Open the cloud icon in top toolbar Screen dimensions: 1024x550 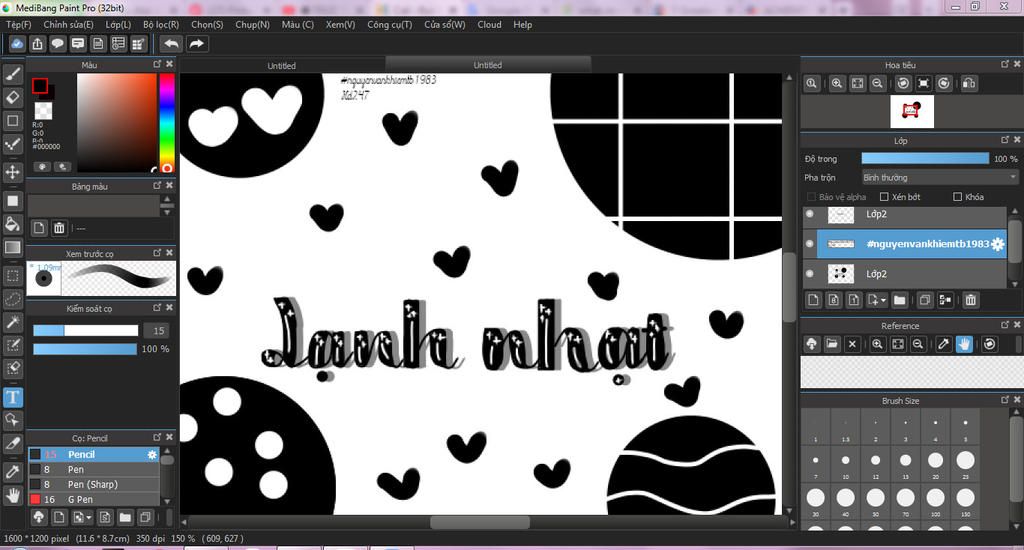coord(17,44)
